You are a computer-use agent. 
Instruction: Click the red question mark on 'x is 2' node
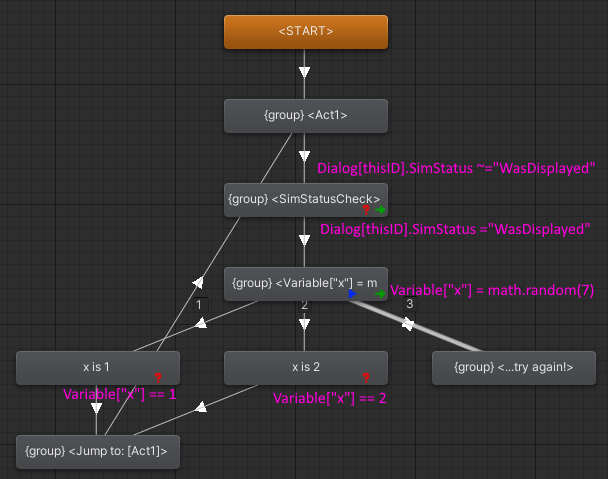click(366, 377)
